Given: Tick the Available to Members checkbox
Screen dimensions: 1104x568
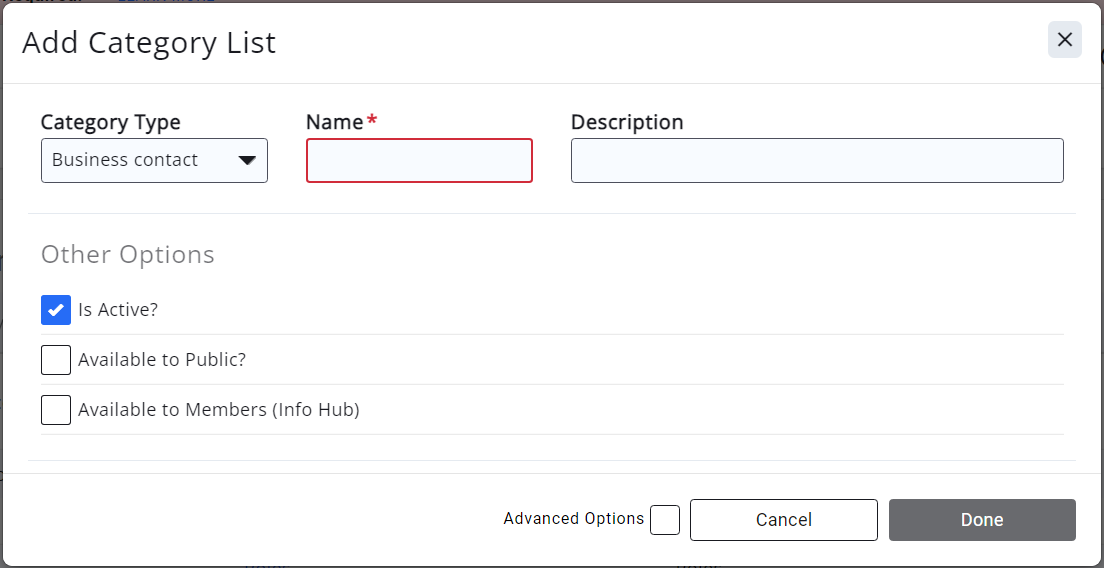Looking at the screenshot, I should tap(56, 410).
